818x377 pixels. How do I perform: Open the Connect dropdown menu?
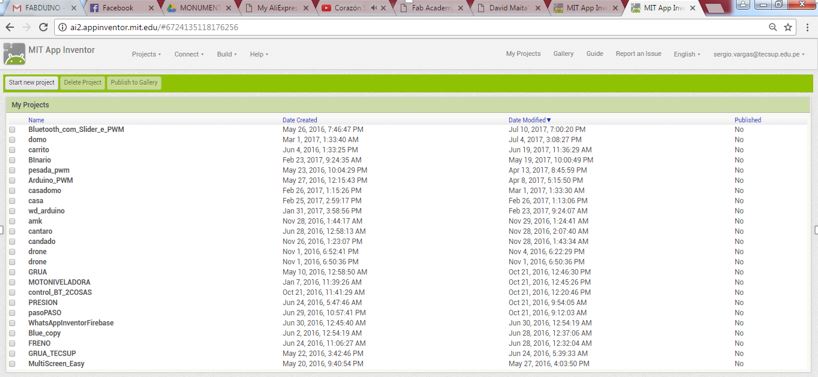pos(188,54)
